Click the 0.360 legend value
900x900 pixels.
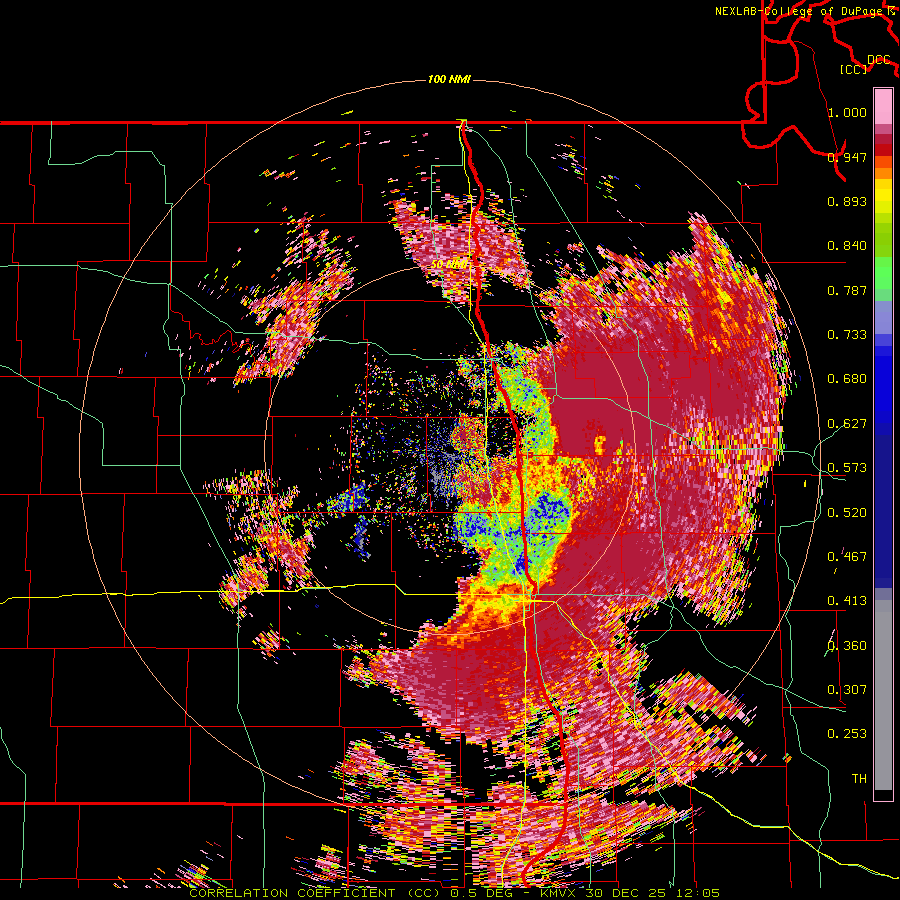tap(847, 646)
